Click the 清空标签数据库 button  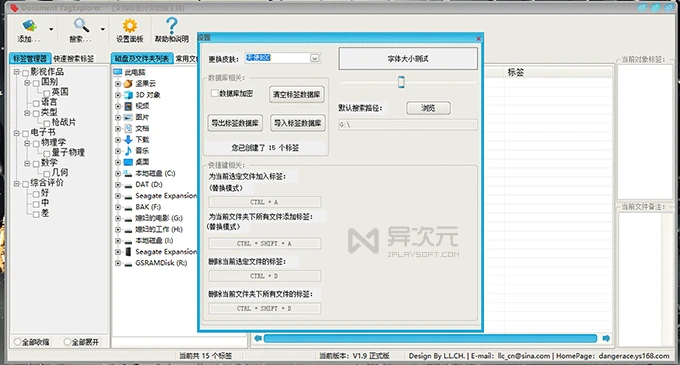(x=297, y=95)
